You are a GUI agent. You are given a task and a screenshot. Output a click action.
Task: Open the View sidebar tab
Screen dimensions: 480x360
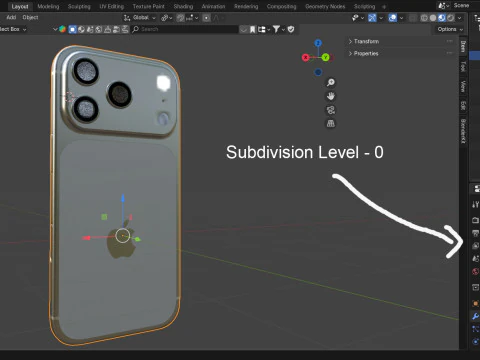click(x=463, y=86)
